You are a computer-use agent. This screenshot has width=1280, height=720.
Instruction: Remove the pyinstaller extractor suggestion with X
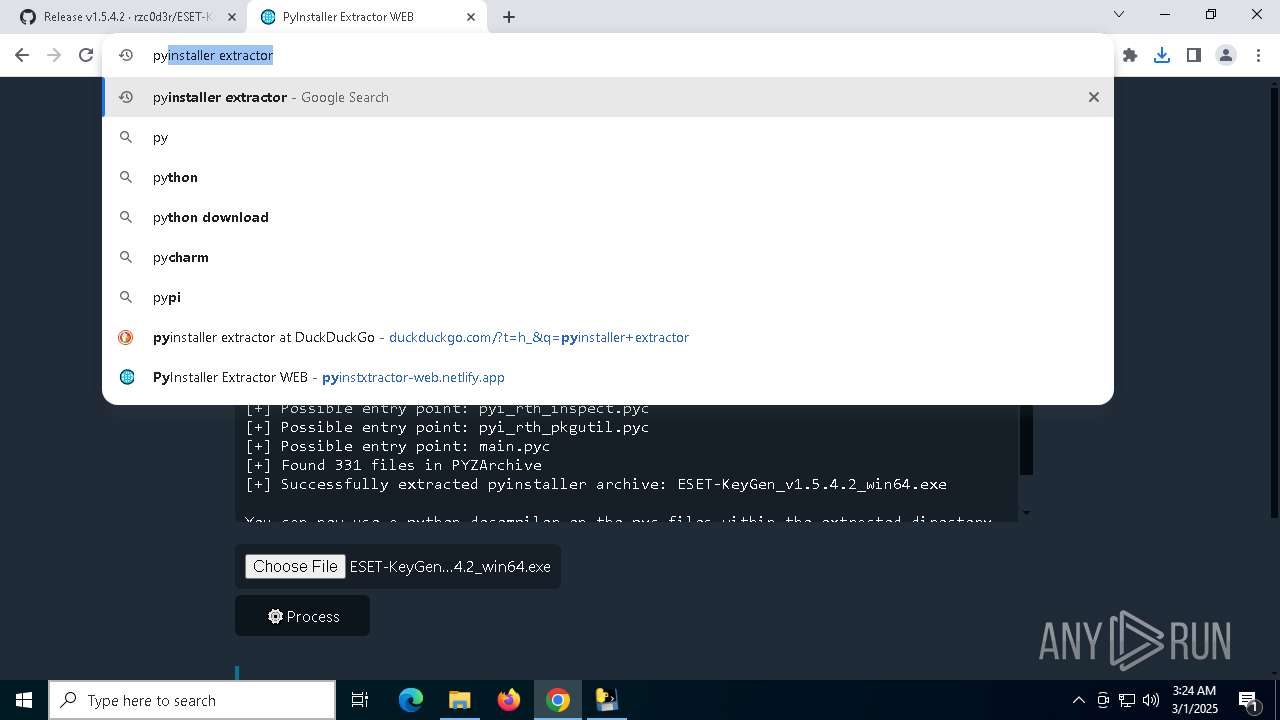point(1094,97)
